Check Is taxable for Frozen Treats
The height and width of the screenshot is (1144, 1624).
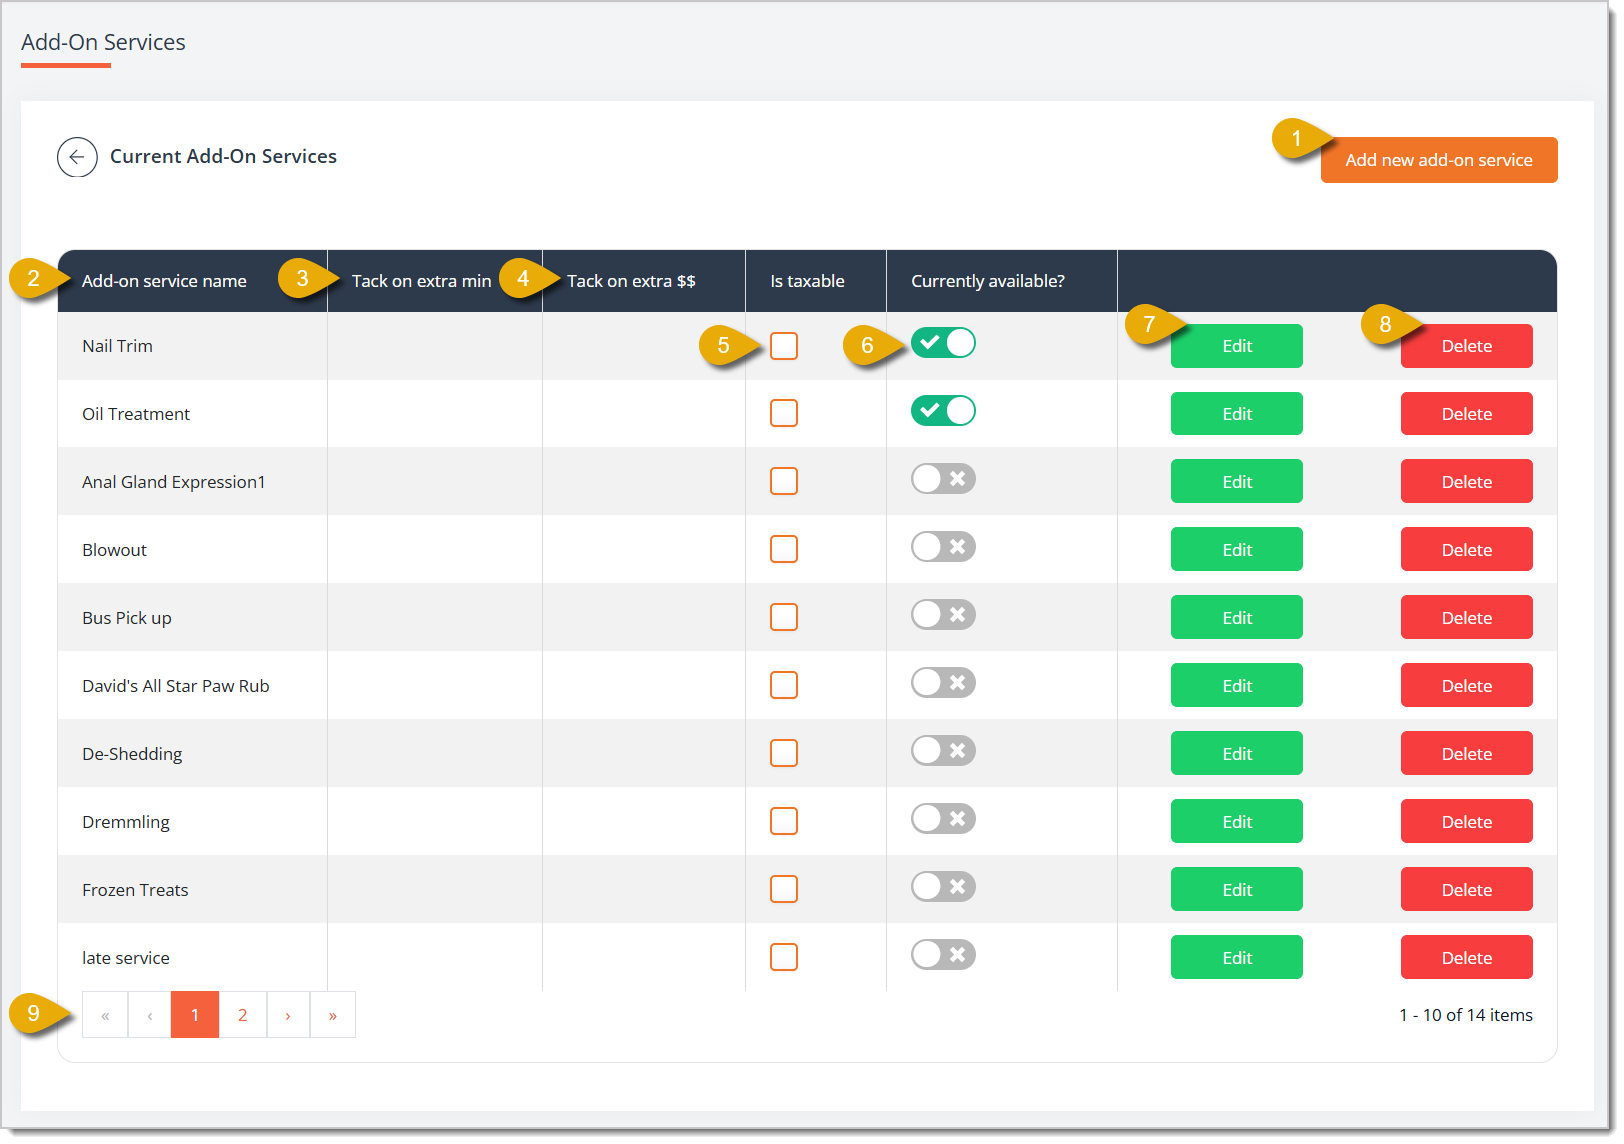click(784, 890)
